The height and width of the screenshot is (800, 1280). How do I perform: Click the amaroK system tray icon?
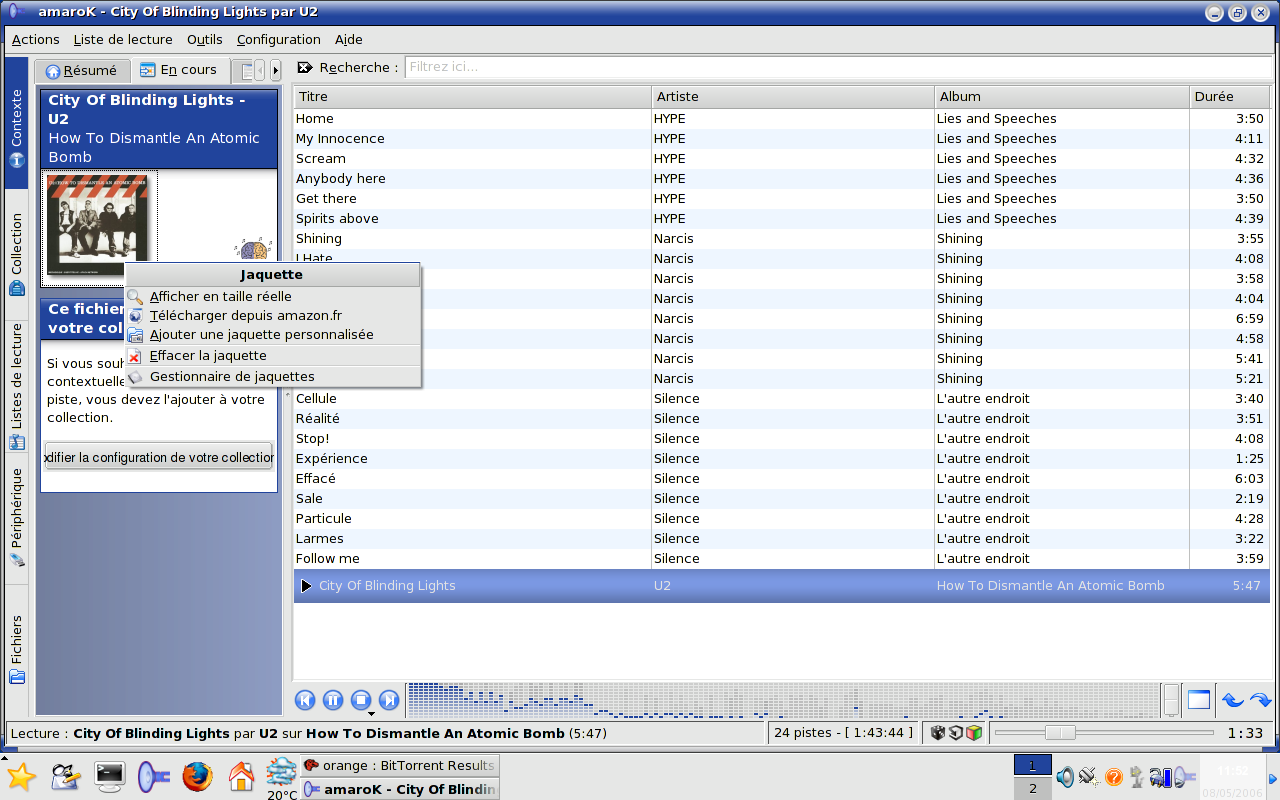coord(1185,777)
